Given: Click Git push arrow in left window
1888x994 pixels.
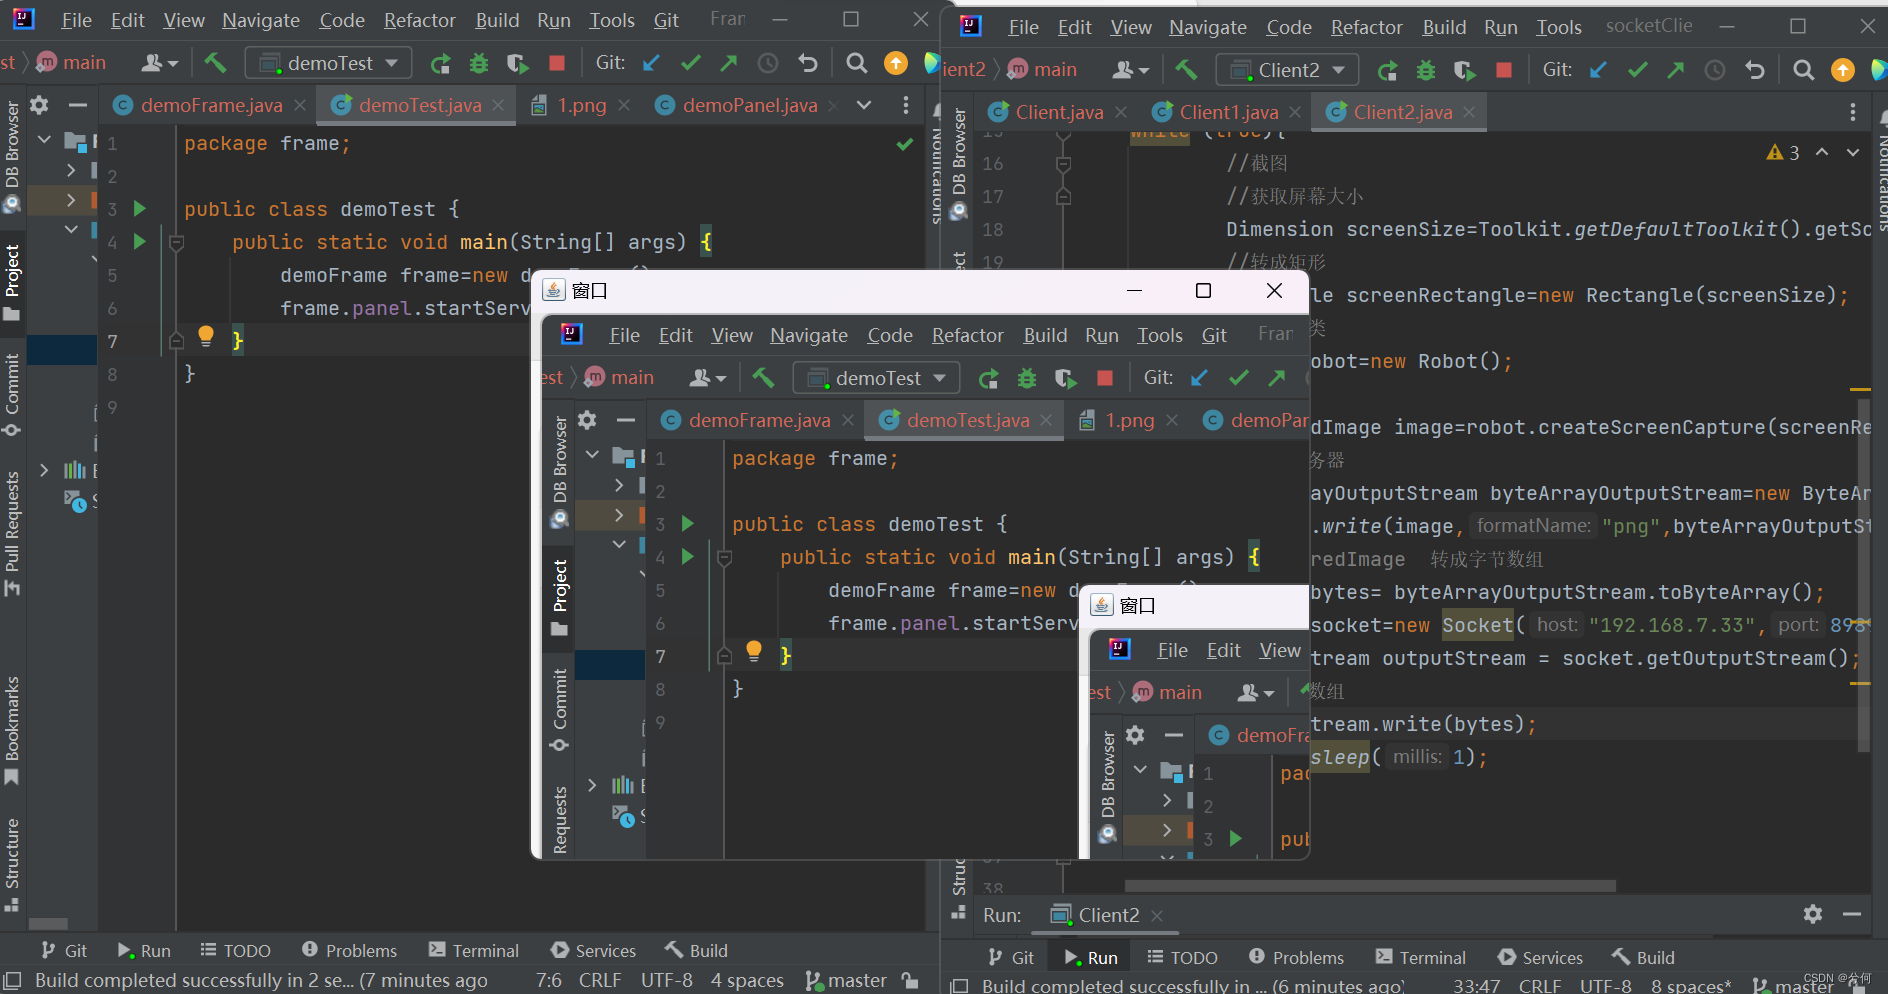Looking at the screenshot, I should pos(729,64).
